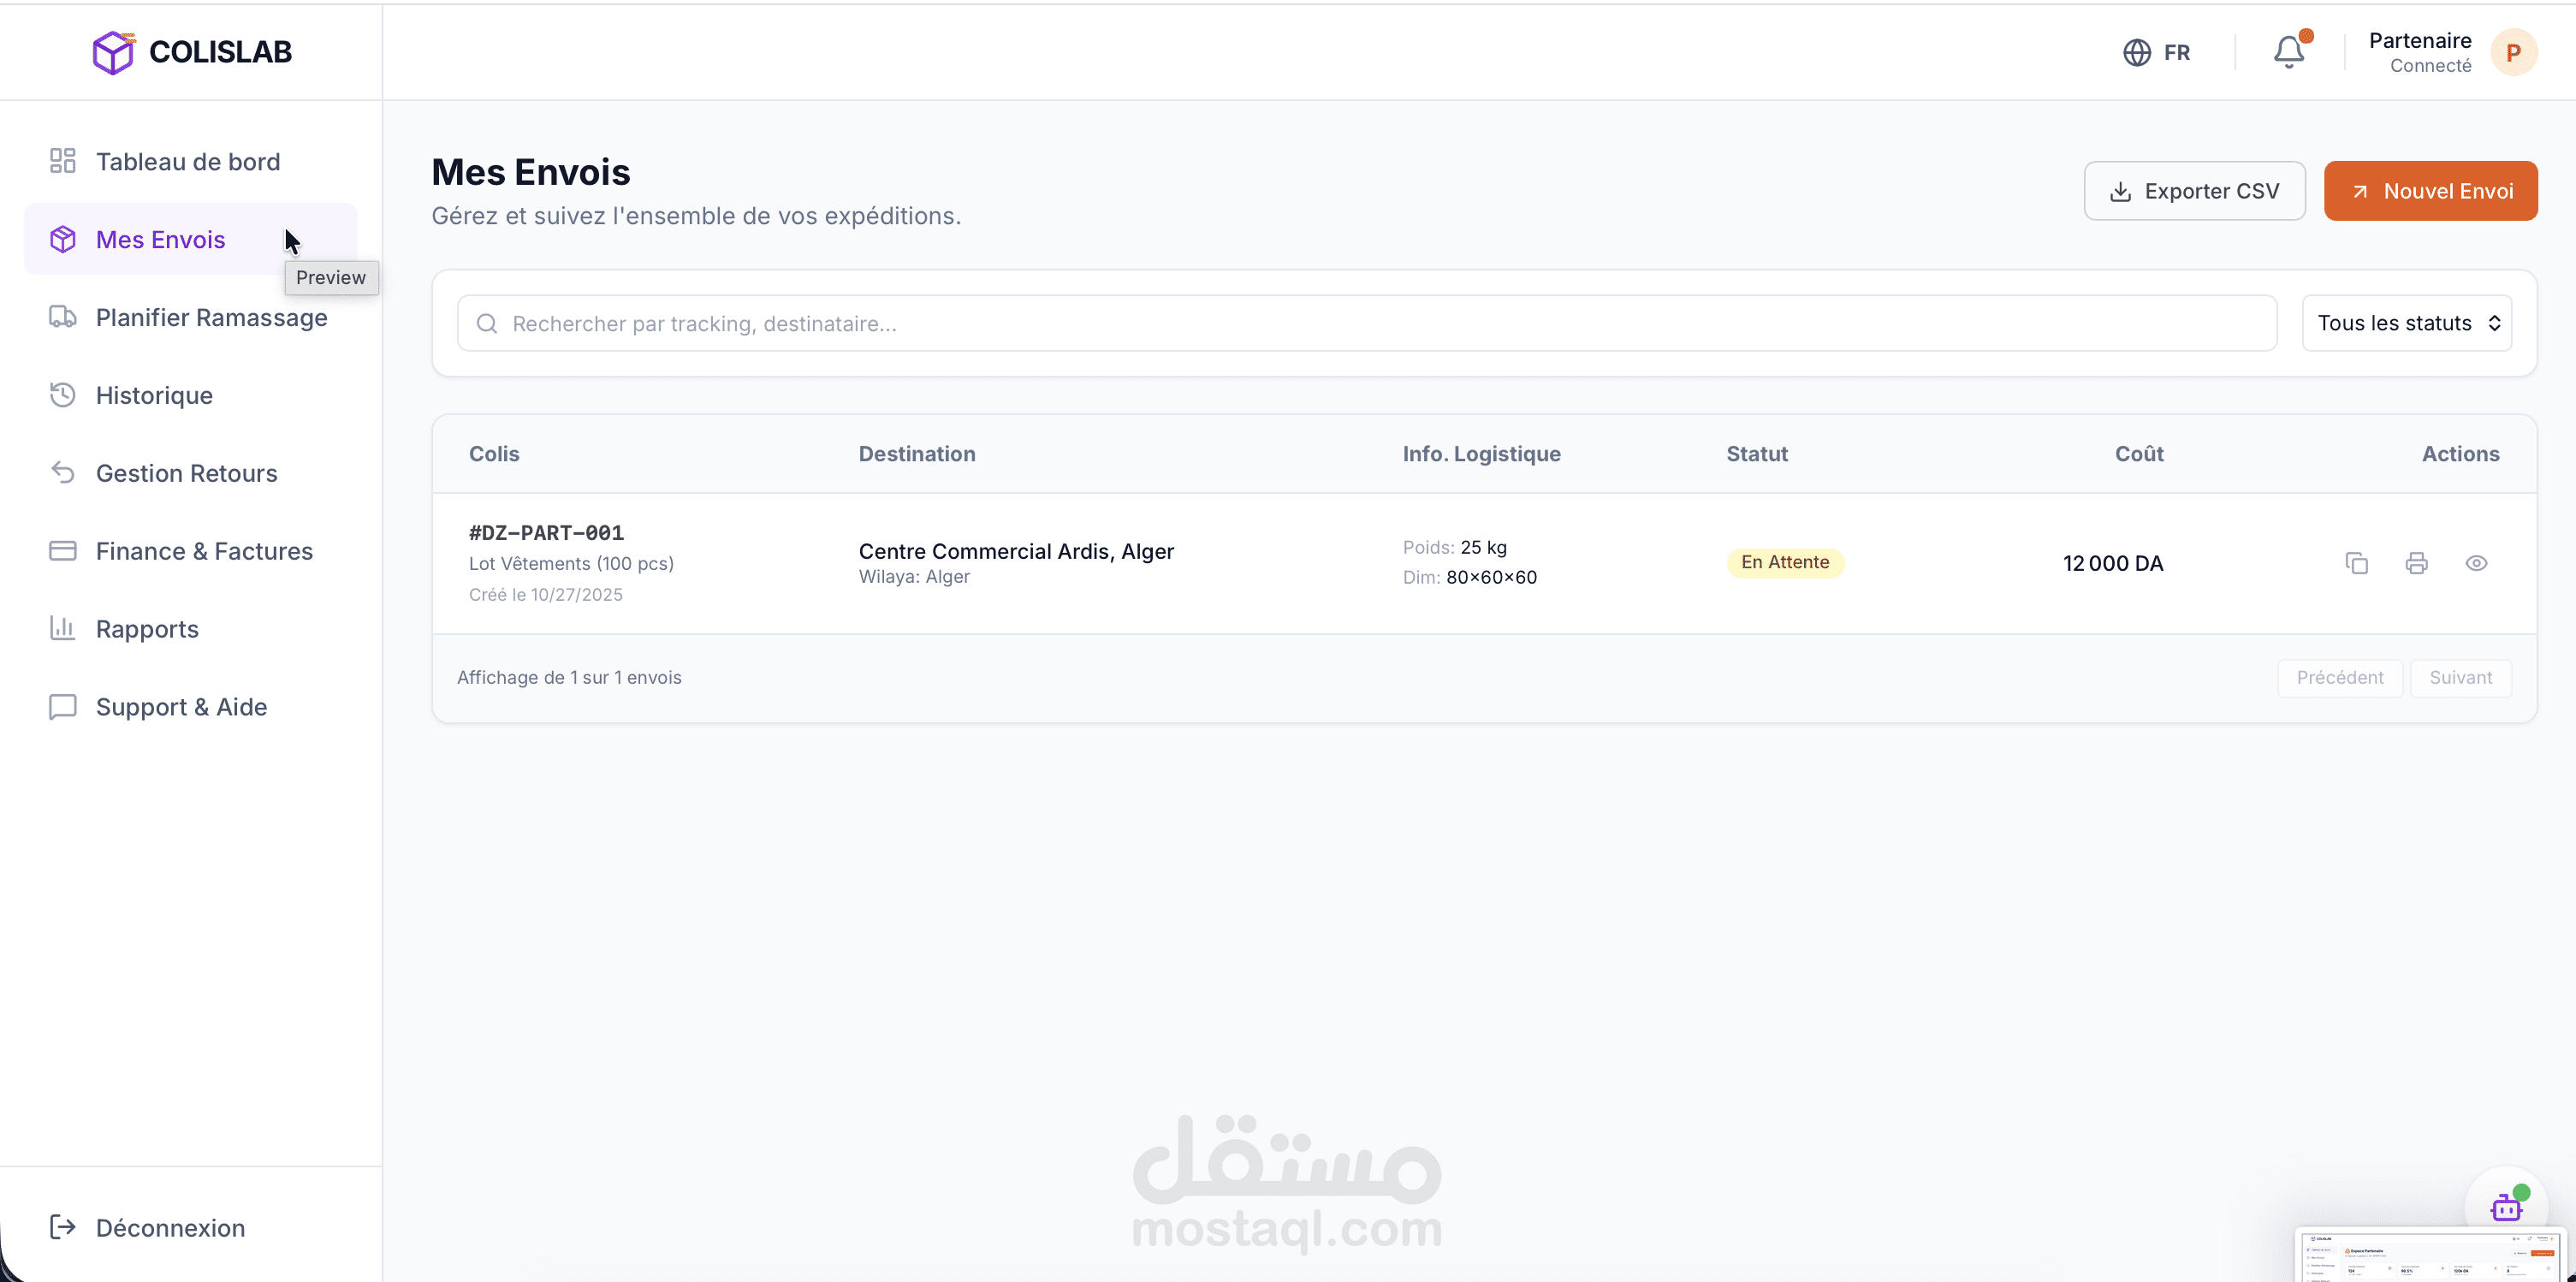Open Finance & Factures section
The image size is (2576, 1282).
[204, 552]
